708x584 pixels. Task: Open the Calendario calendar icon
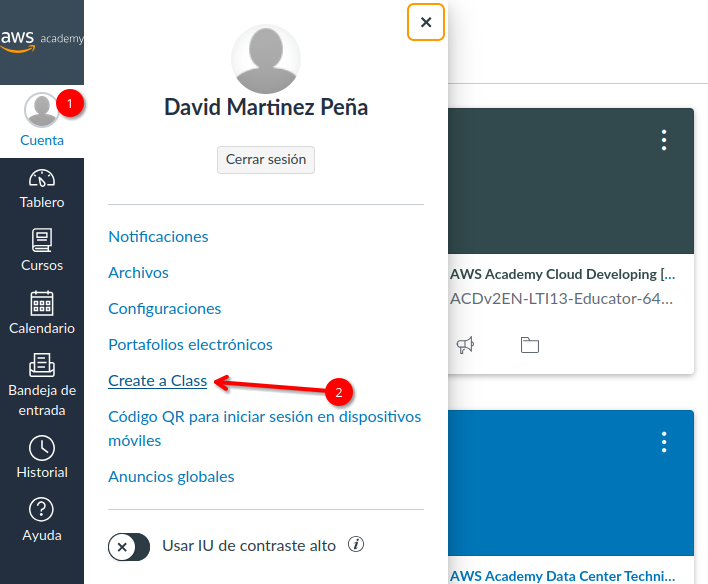point(42,303)
